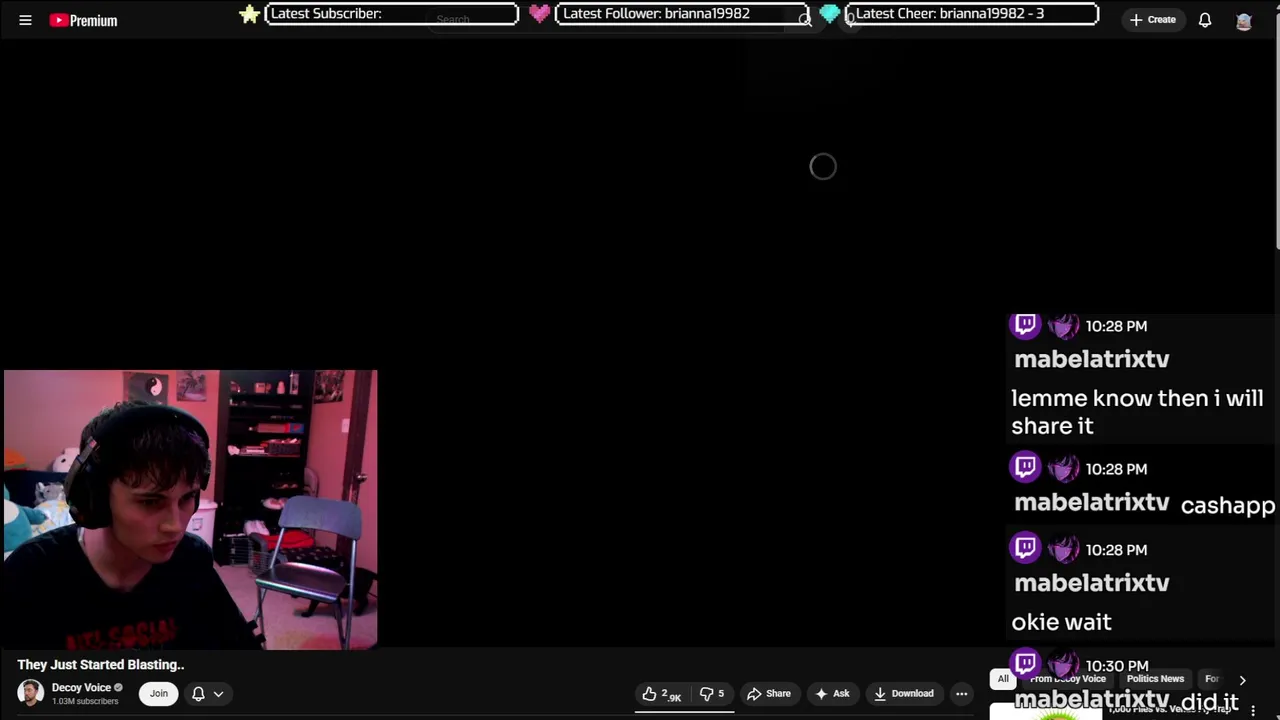Select the From Decoy Voice chip
The width and height of the screenshot is (1280, 720).
(x=1068, y=679)
